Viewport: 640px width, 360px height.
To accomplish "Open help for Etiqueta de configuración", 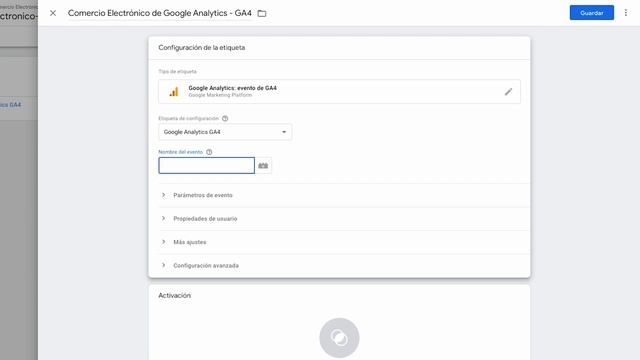I will coord(225,118).
